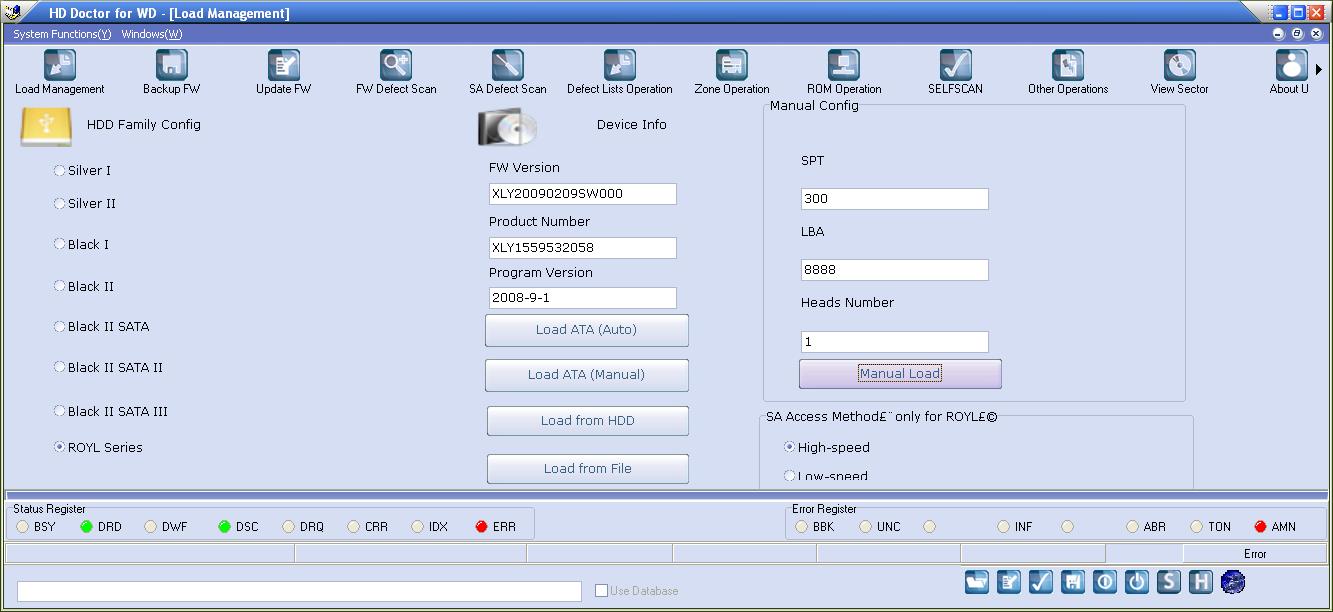The image size is (1333, 612).
Task: Click the Manual Load button
Action: (900, 374)
